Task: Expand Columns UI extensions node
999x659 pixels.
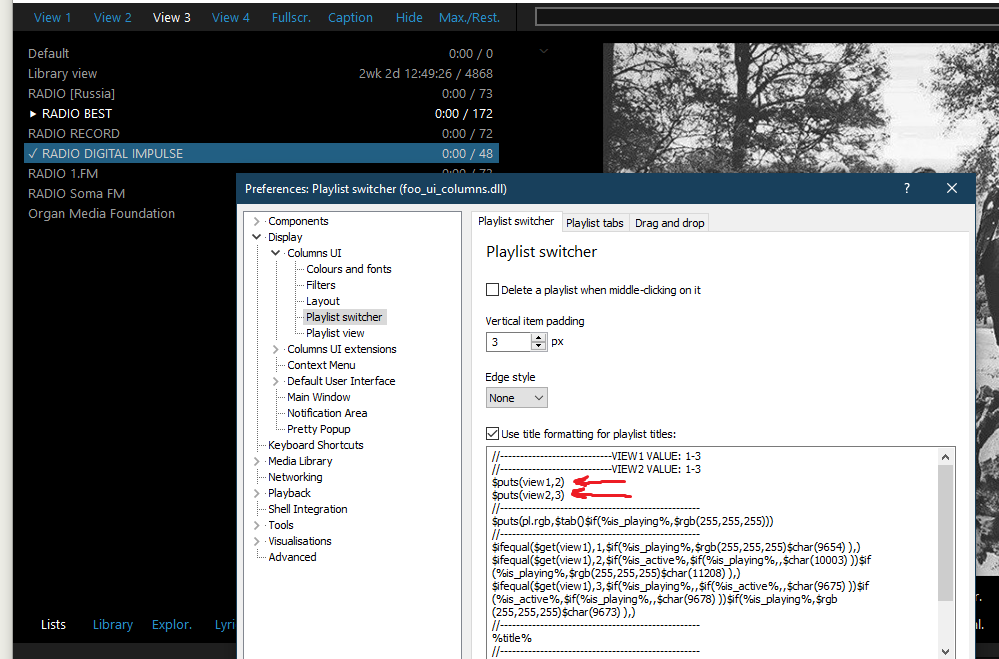Action: pos(276,349)
